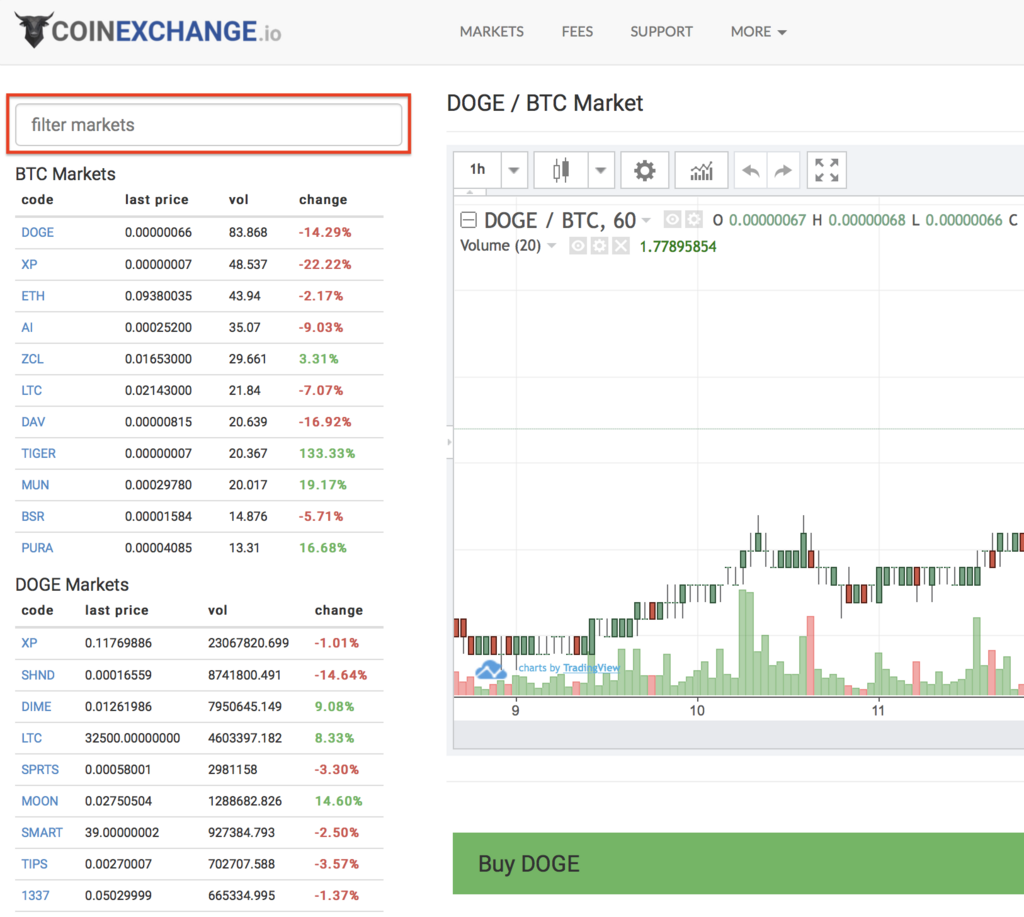
Task: Click the vol column header in BTC Markets
Action: (x=238, y=199)
